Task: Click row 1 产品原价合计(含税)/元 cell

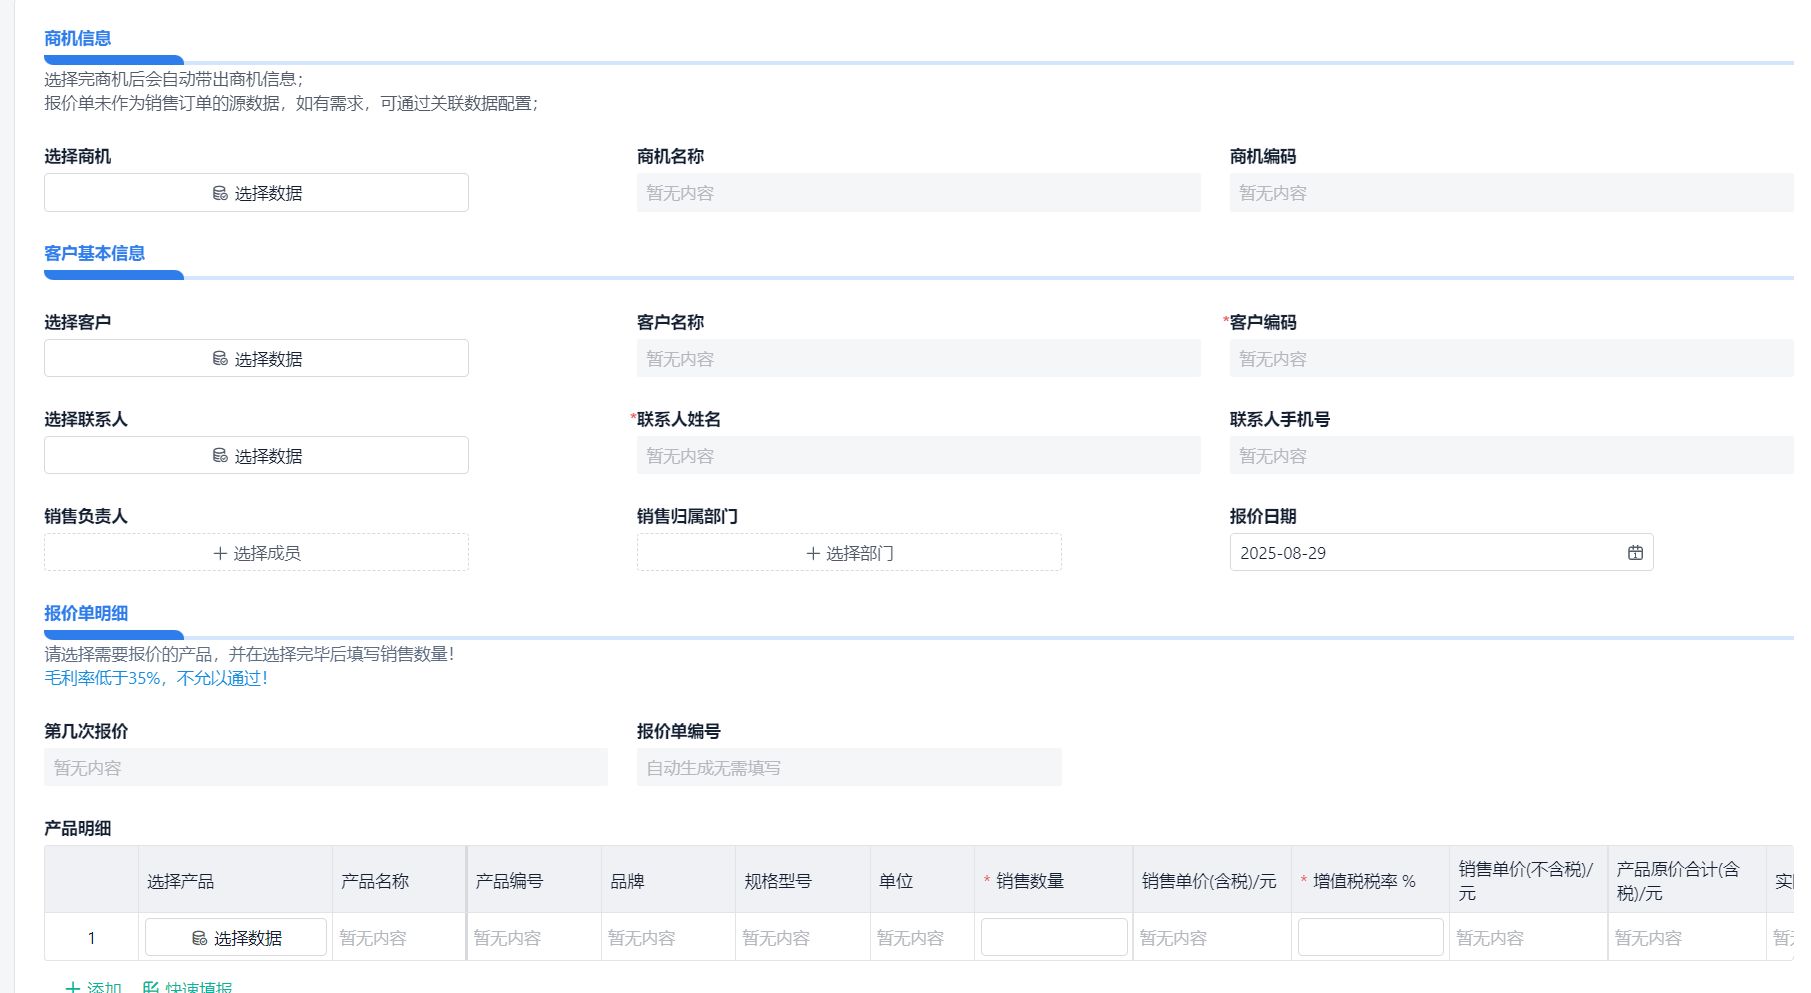Action: click(x=1686, y=937)
